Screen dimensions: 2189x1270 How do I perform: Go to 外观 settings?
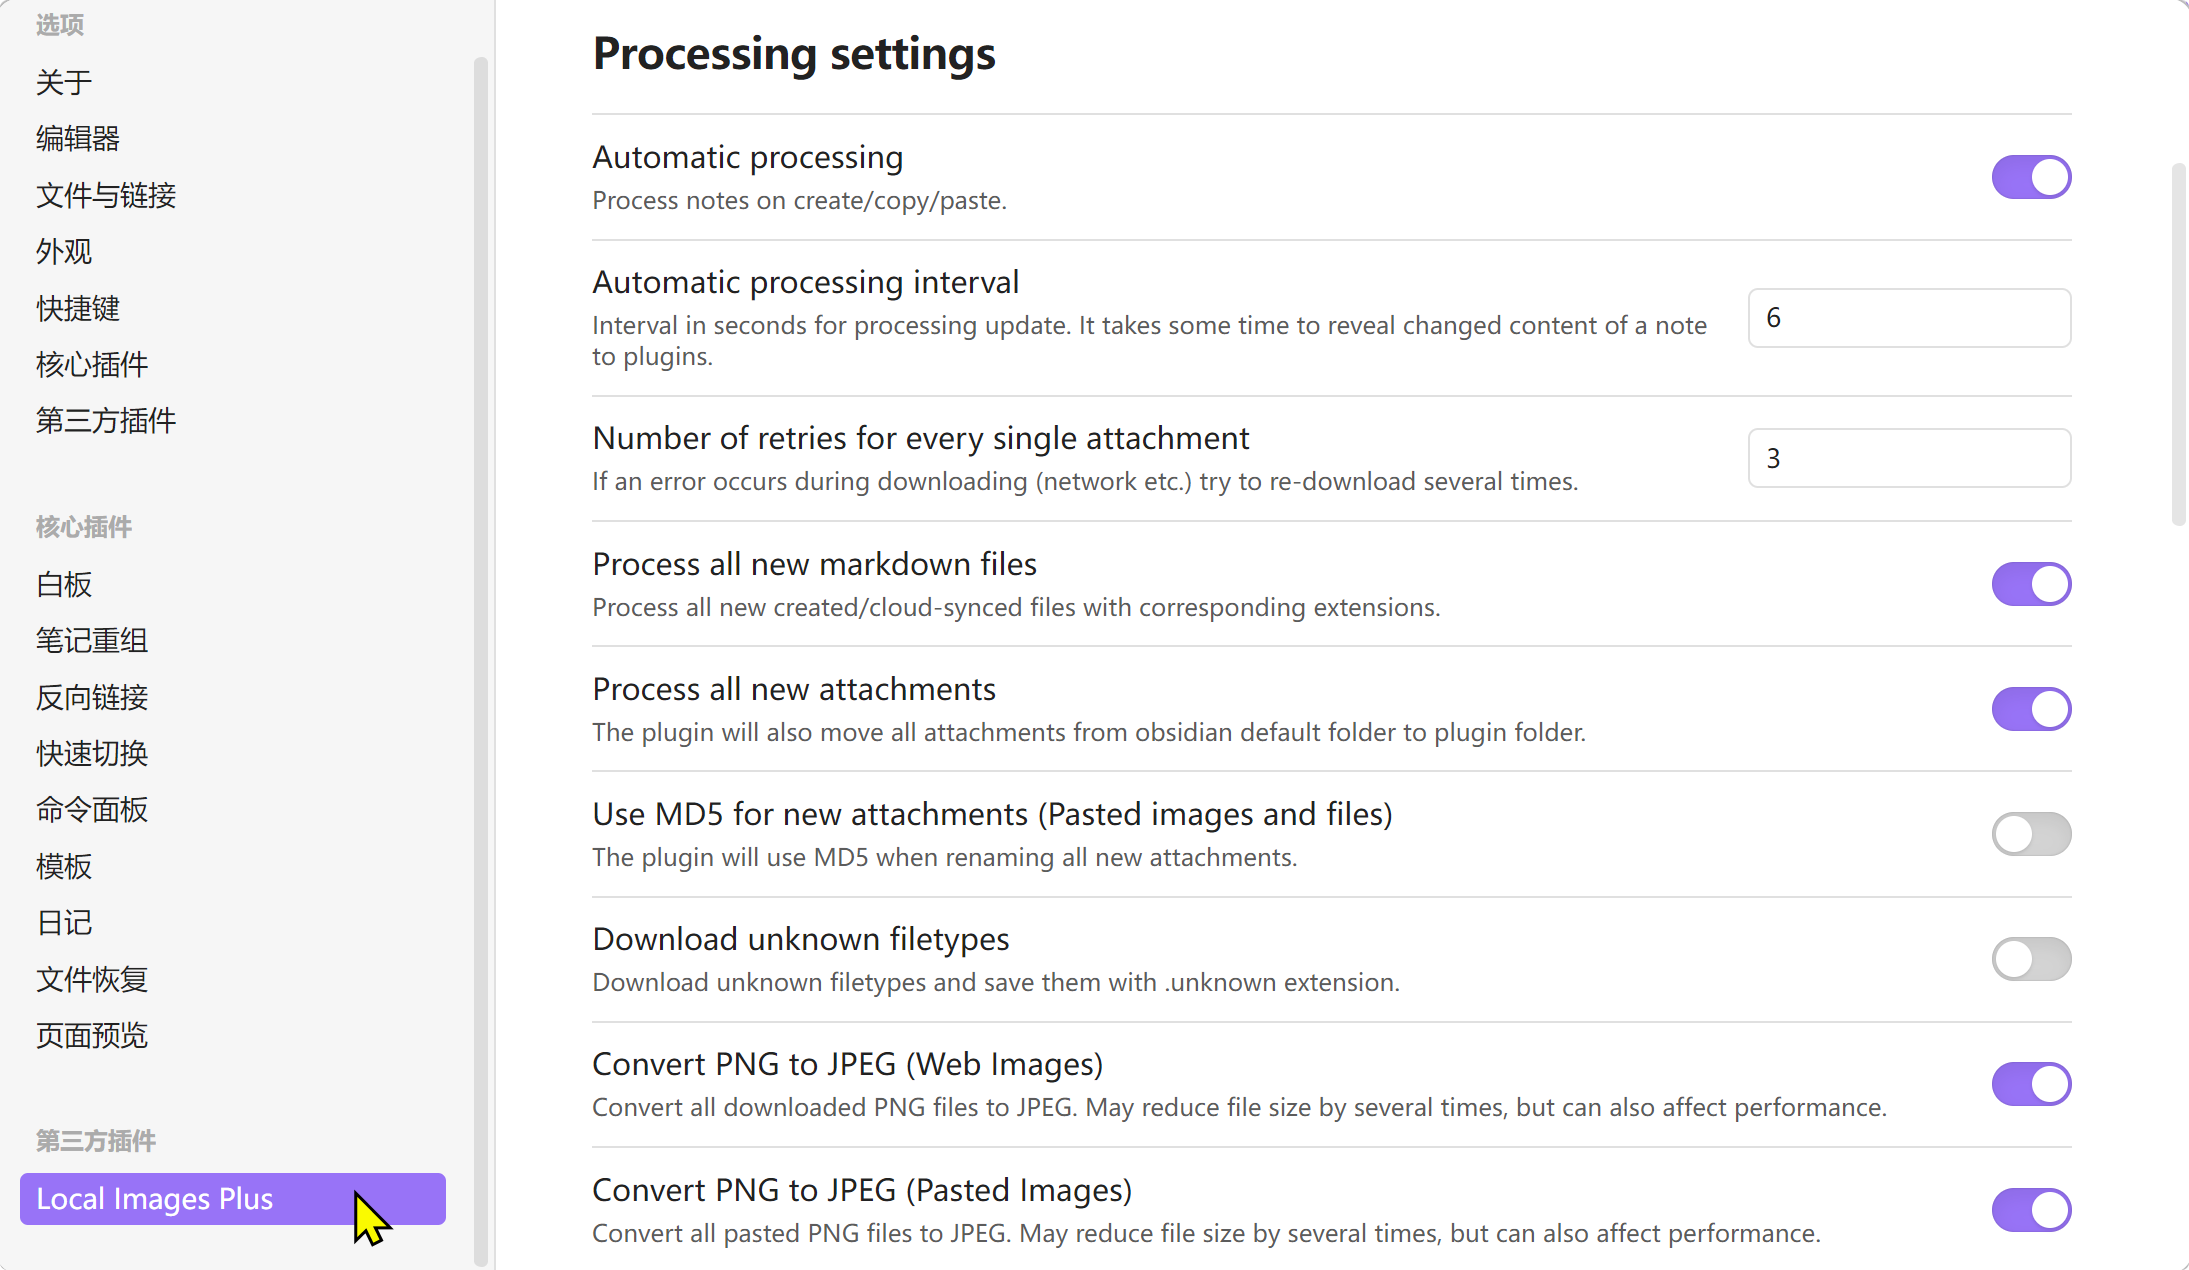tap(64, 251)
